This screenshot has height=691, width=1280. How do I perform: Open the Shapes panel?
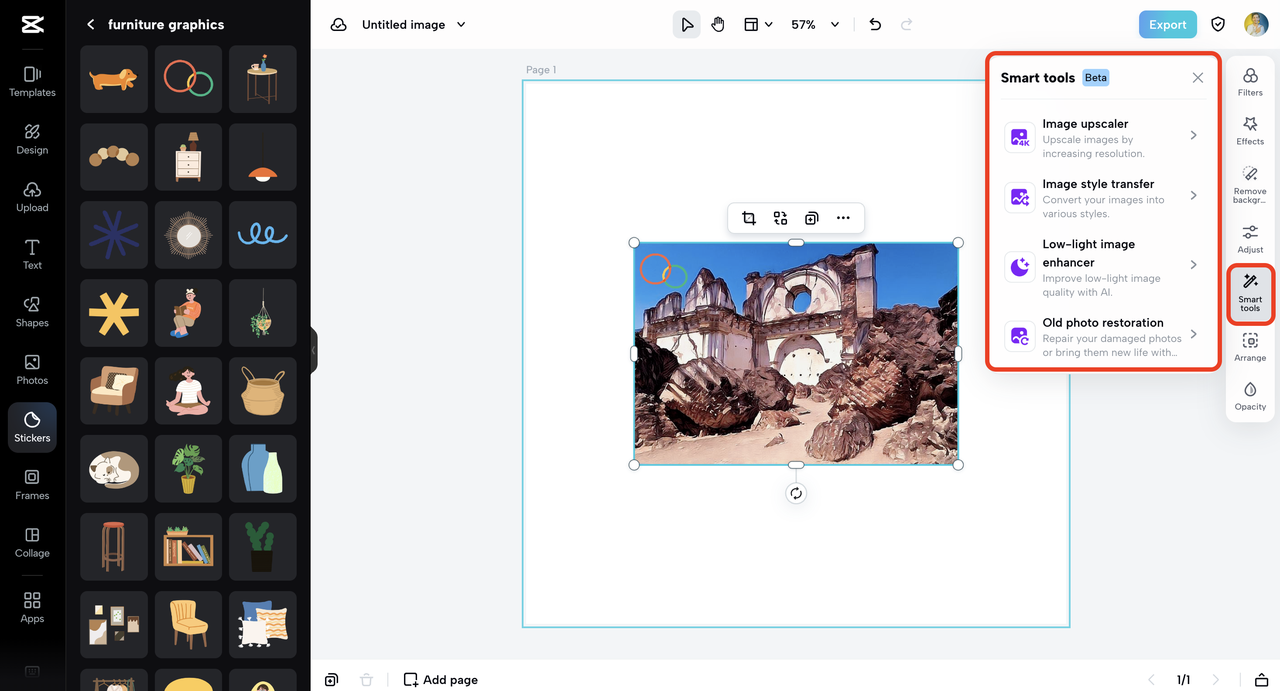tap(32, 312)
